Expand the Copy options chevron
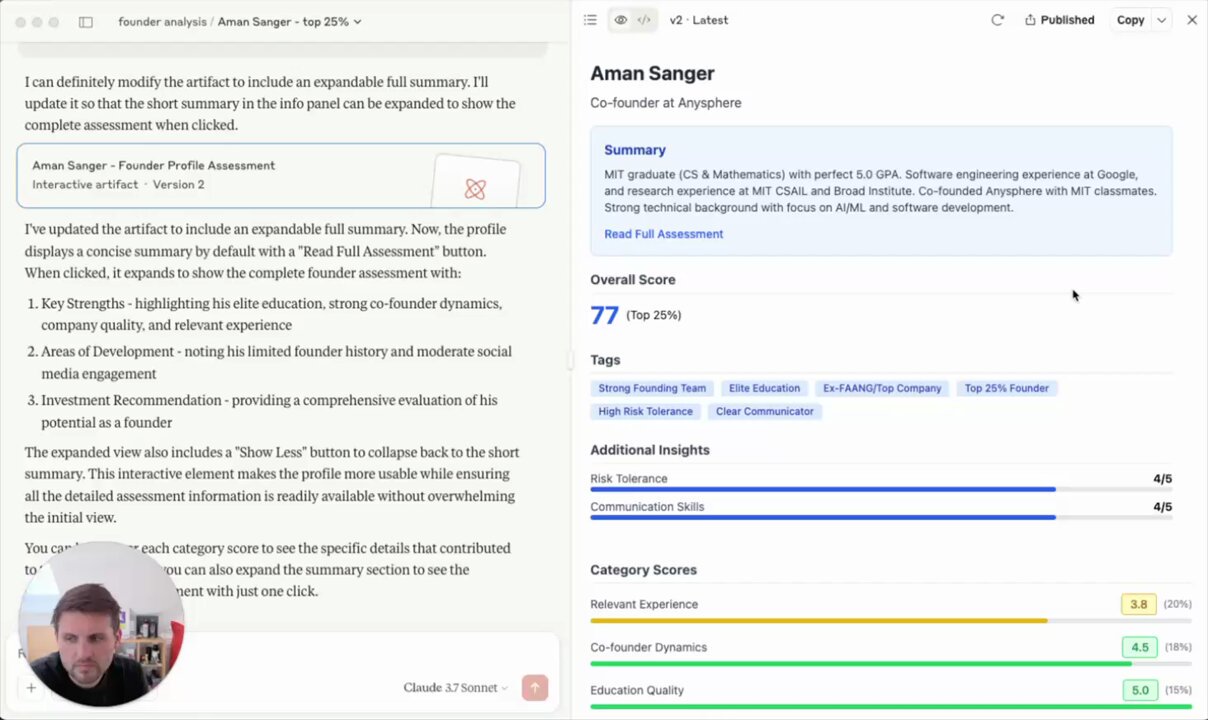The image size is (1208, 720). tap(1161, 20)
